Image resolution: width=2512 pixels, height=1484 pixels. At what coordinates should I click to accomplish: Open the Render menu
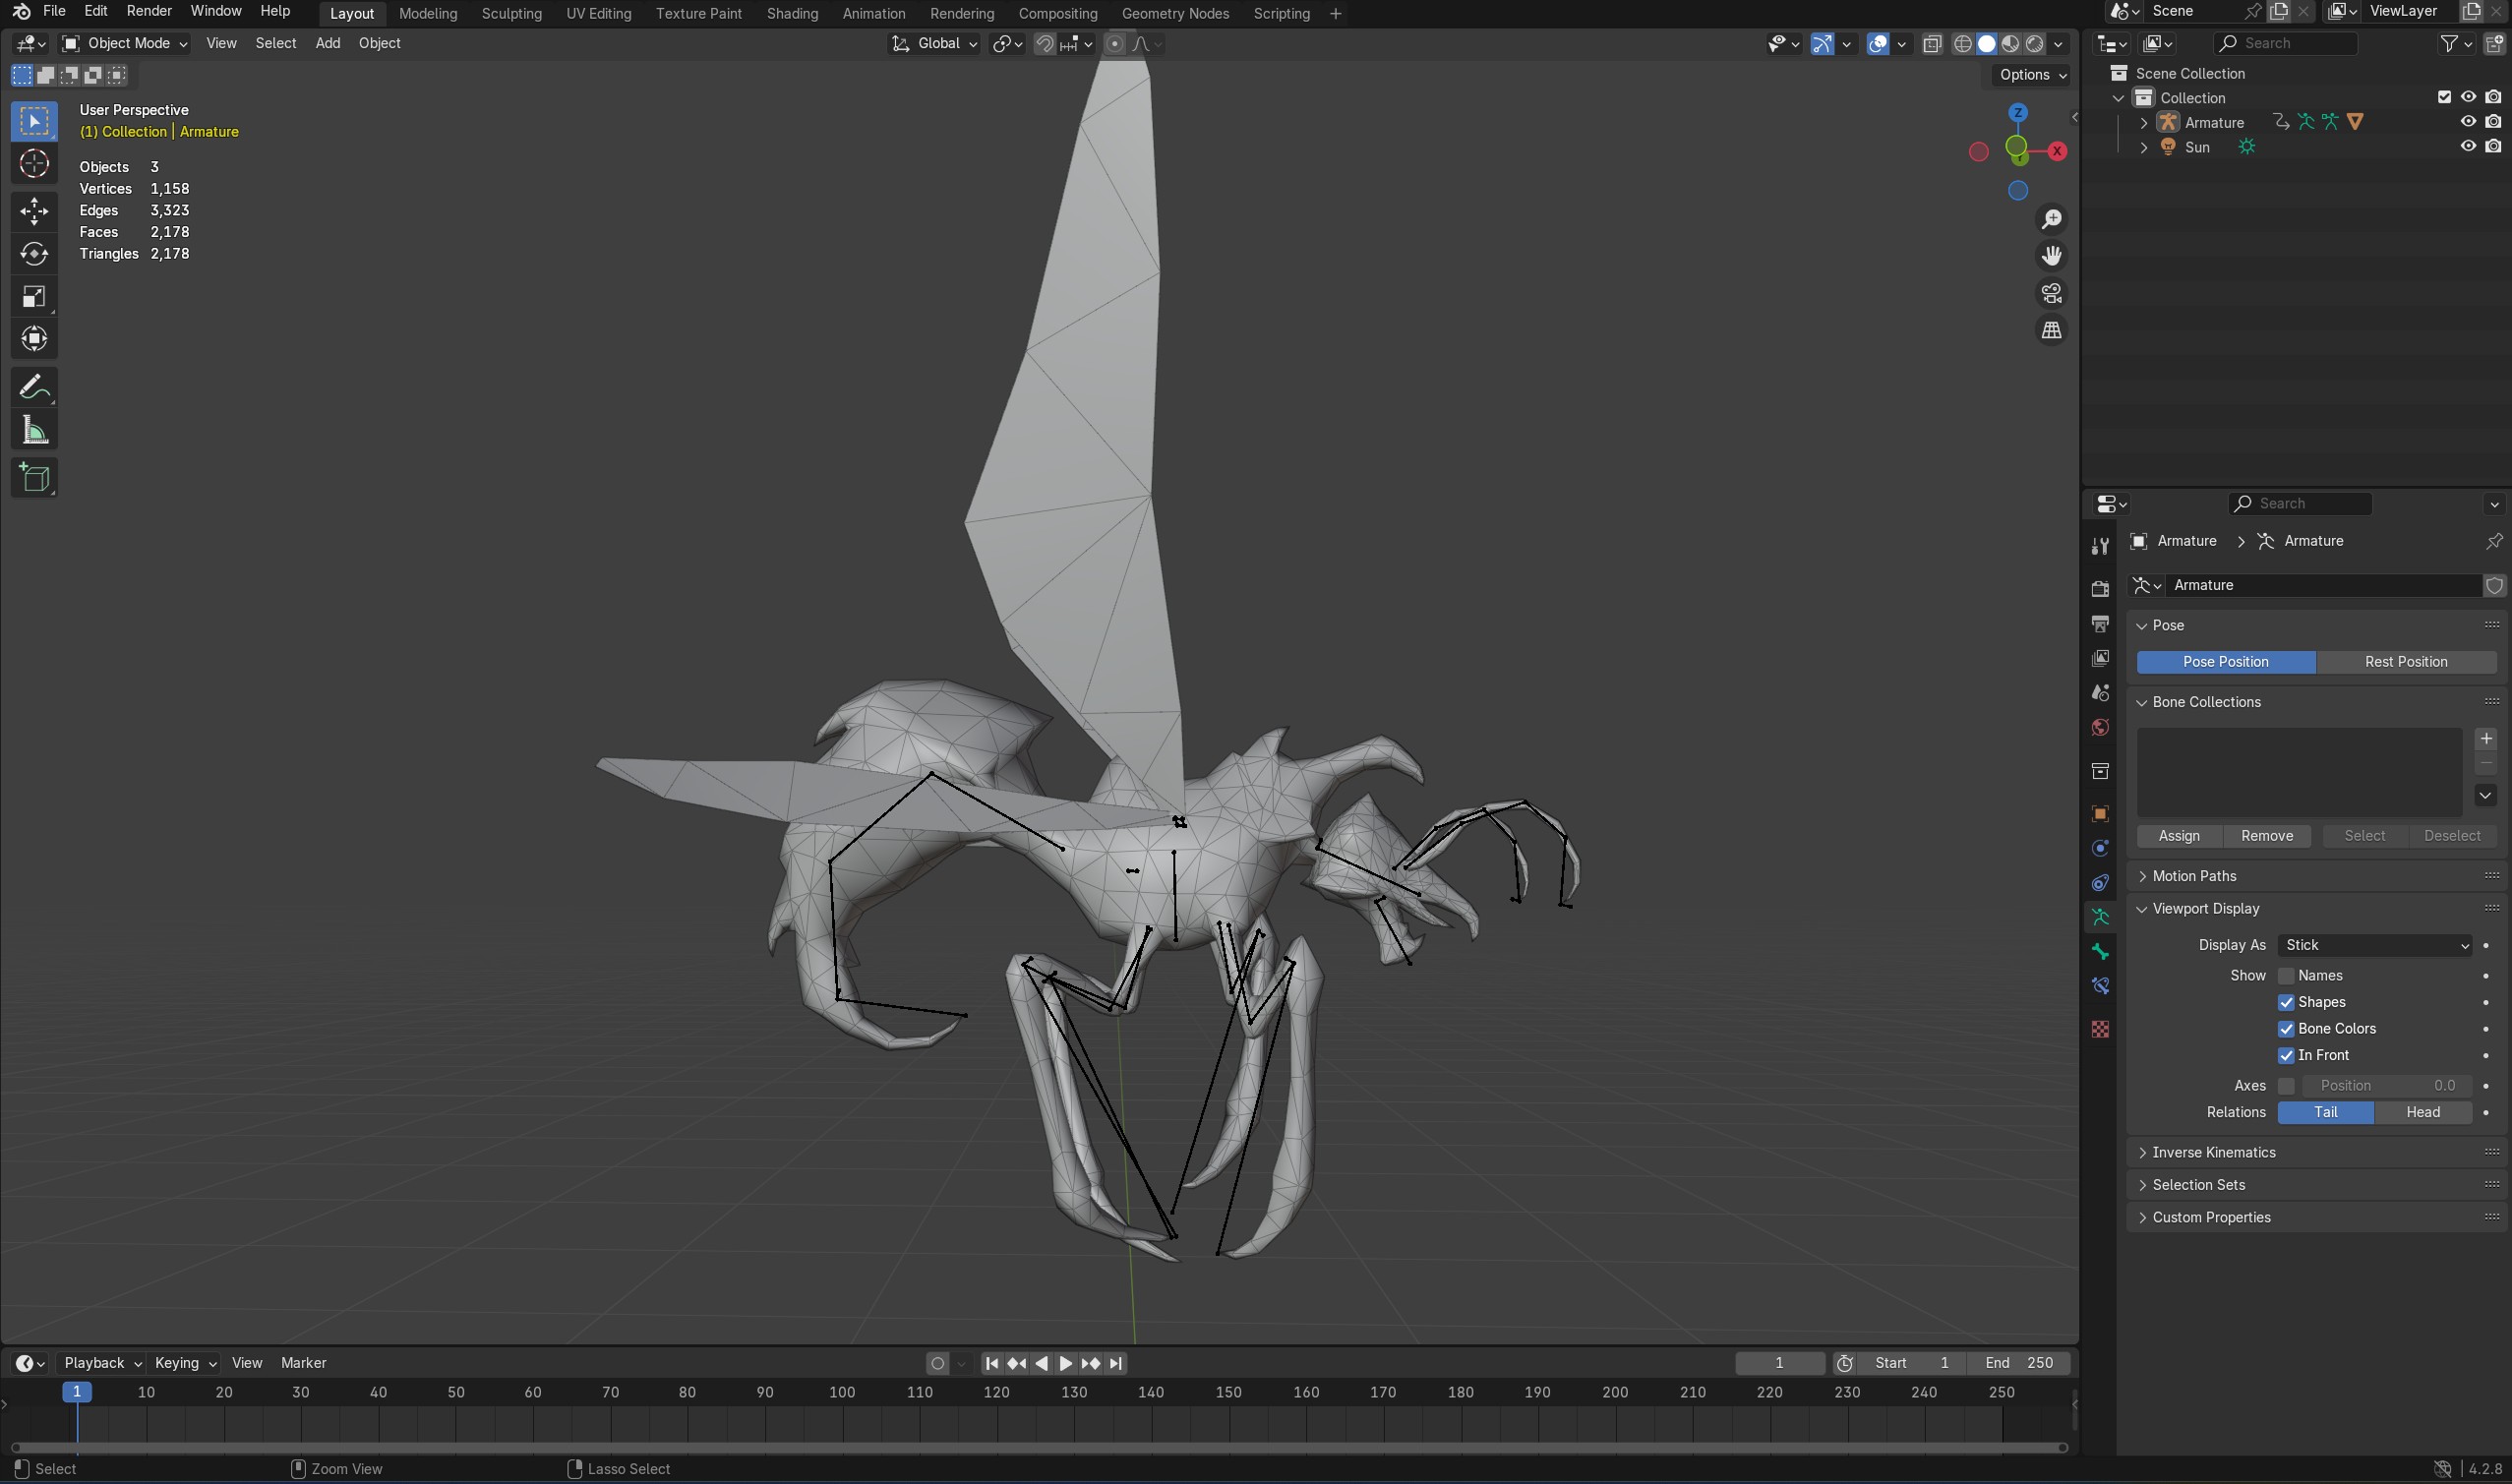coord(148,11)
